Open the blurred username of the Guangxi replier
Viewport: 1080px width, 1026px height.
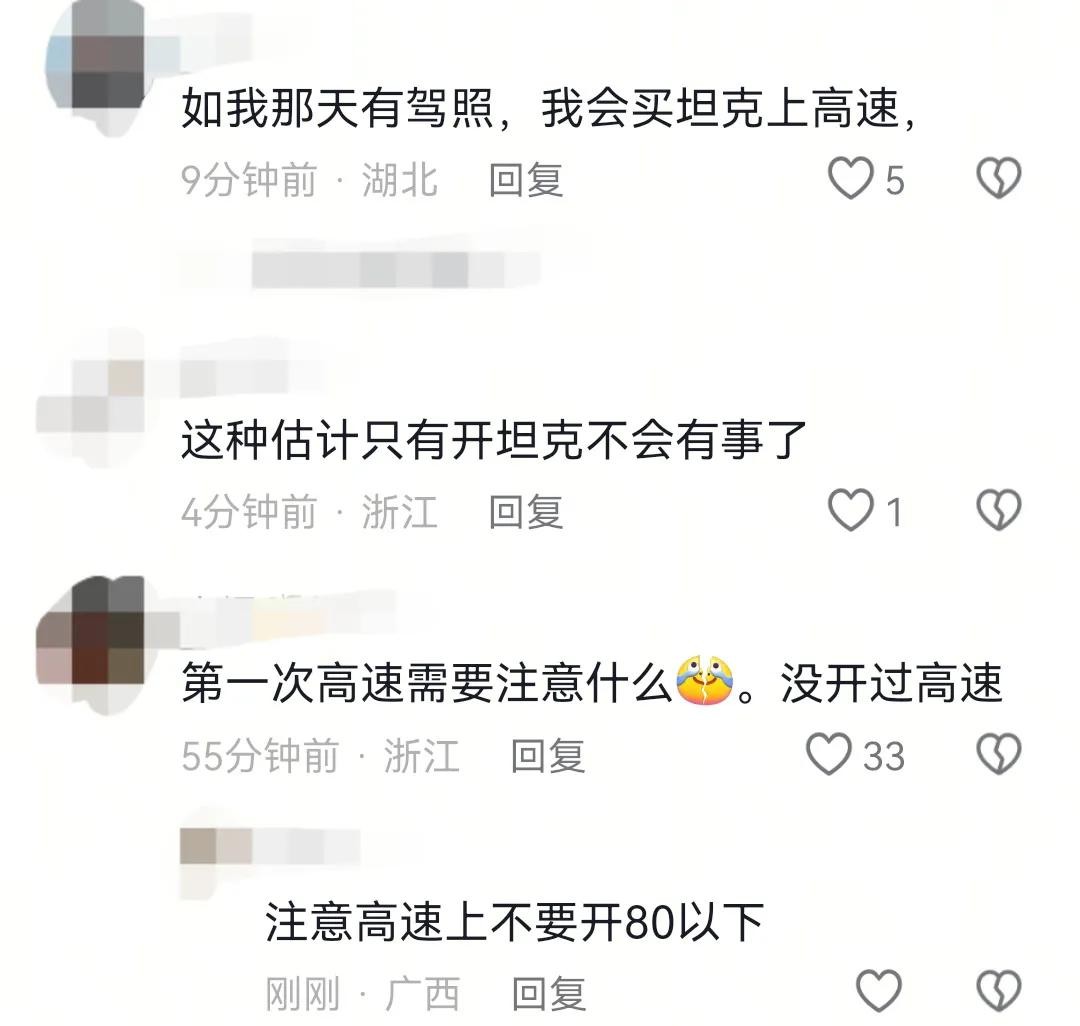click(270, 847)
